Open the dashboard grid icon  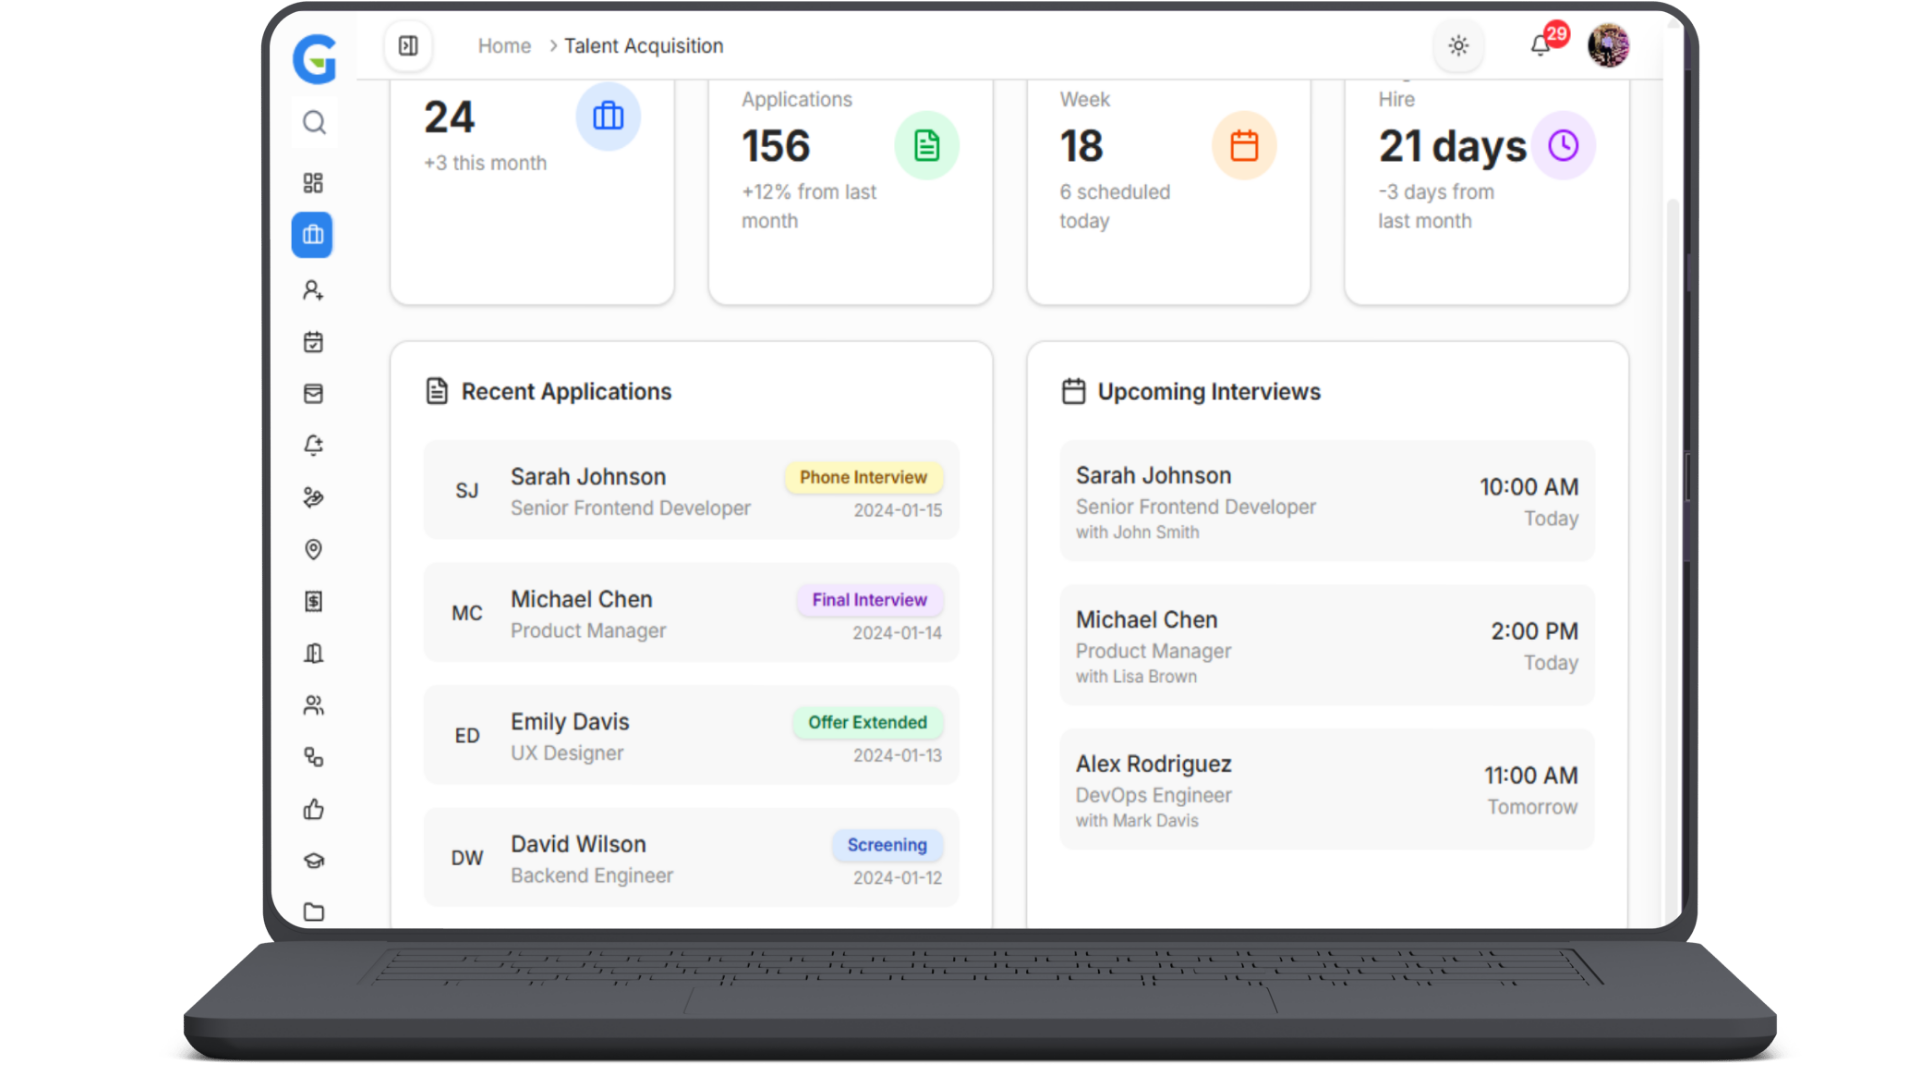[x=313, y=183]
